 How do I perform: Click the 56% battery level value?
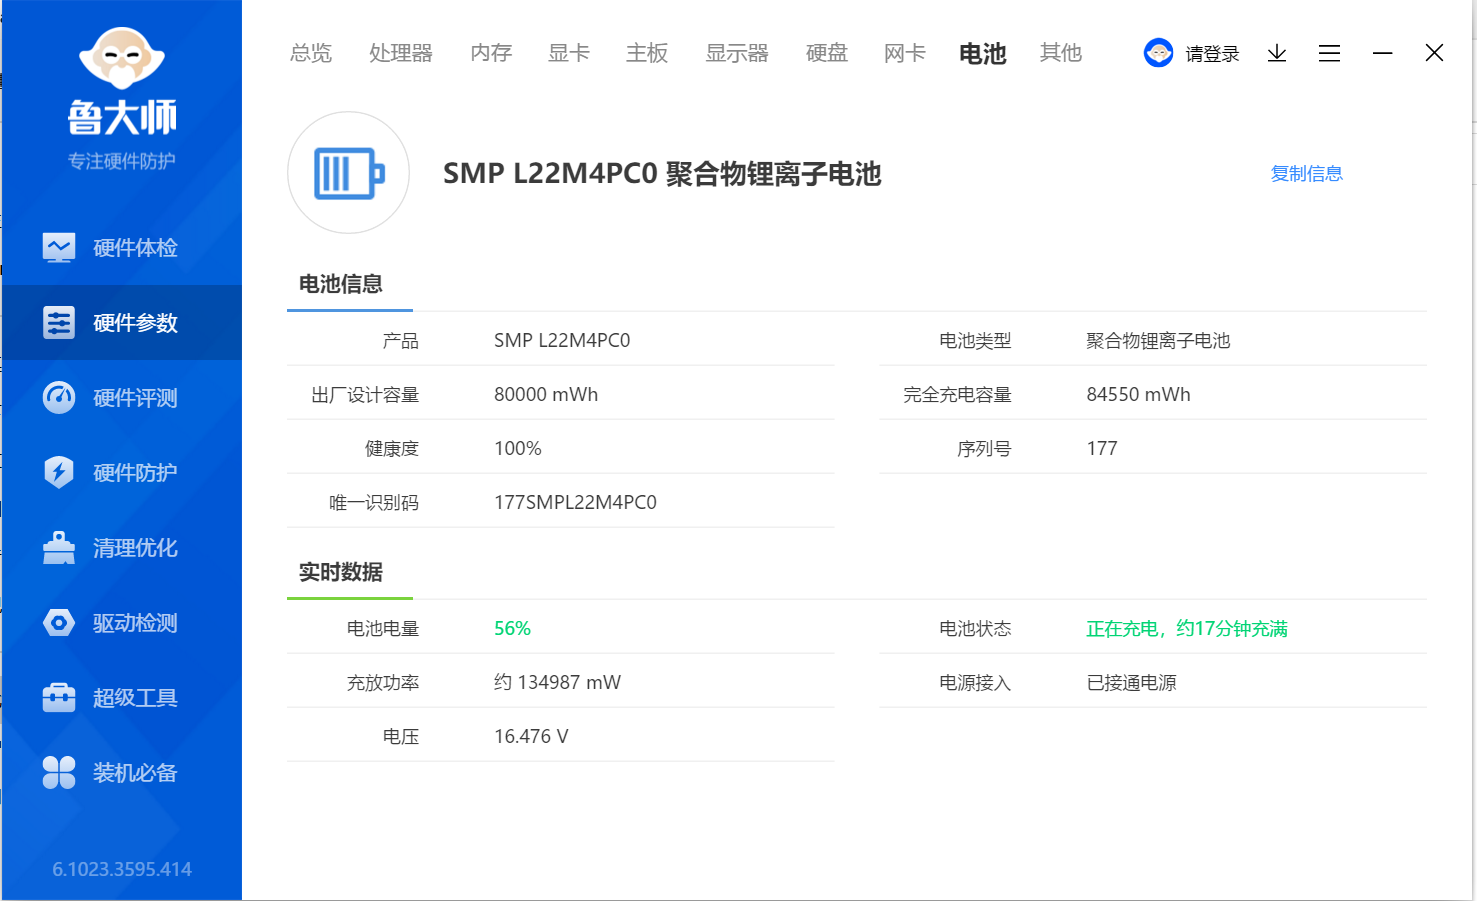point(512,629)
